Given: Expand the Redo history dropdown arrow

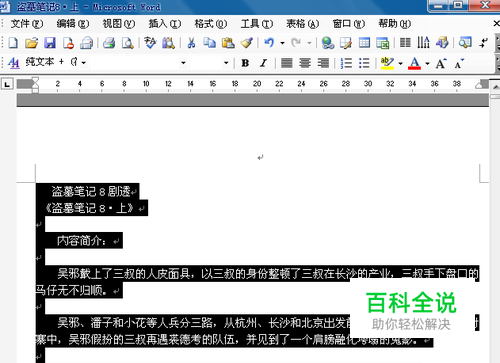Looking at the screenshot, I should pos(309,43).
